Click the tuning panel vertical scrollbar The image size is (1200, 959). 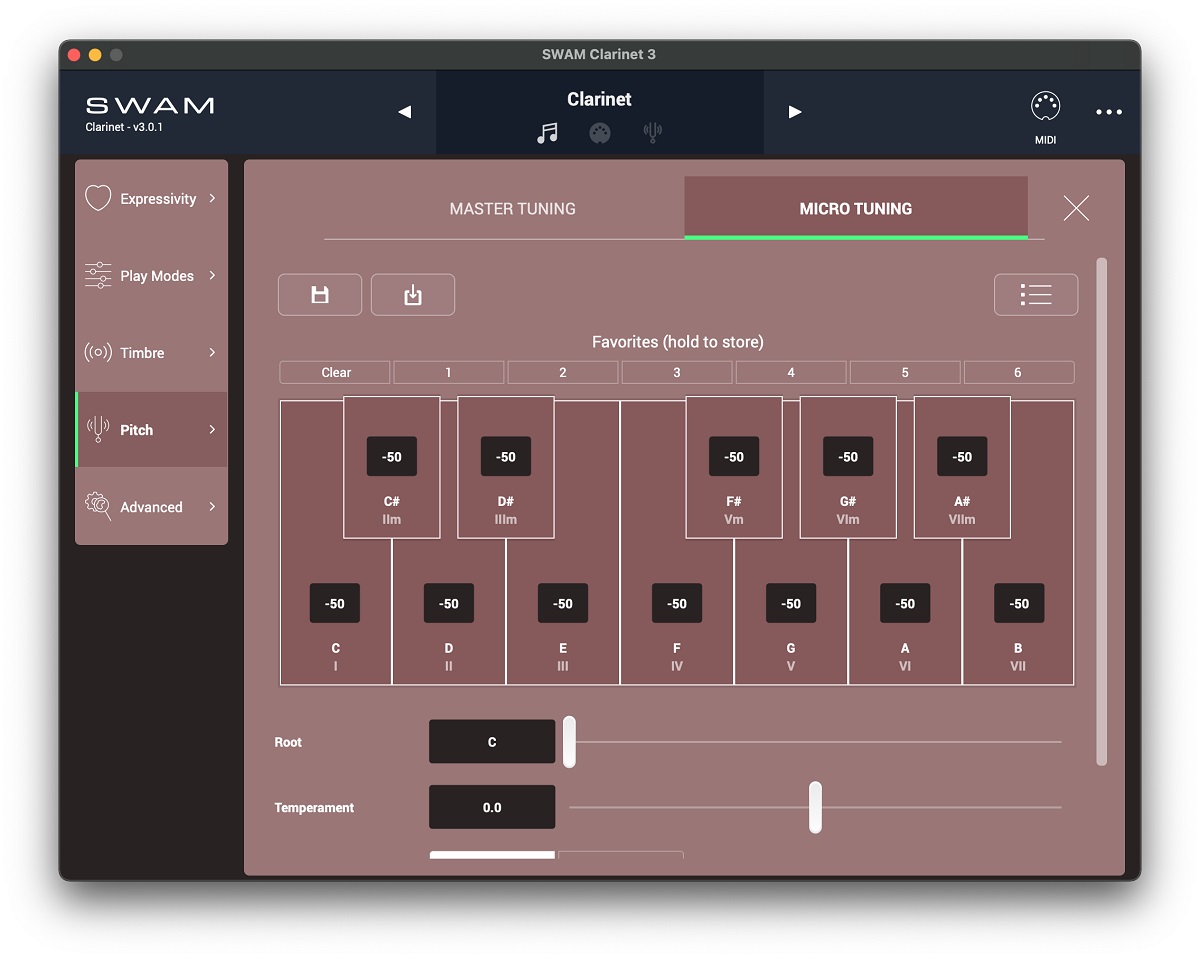pyautogui.click(x=1102, y=512)
